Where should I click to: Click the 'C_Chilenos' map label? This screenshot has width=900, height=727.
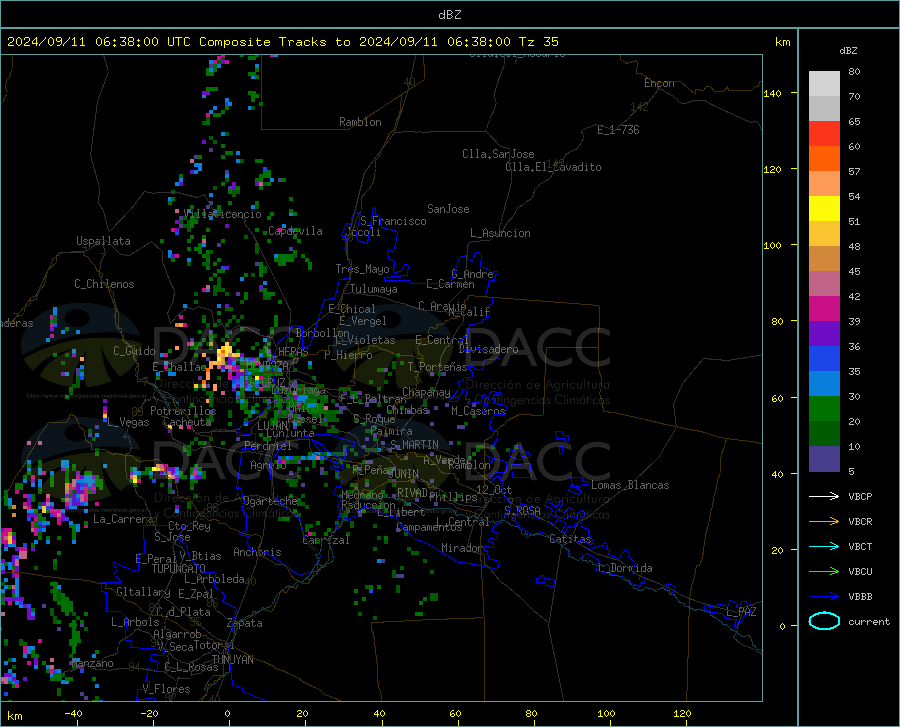(x=104, y=284)
